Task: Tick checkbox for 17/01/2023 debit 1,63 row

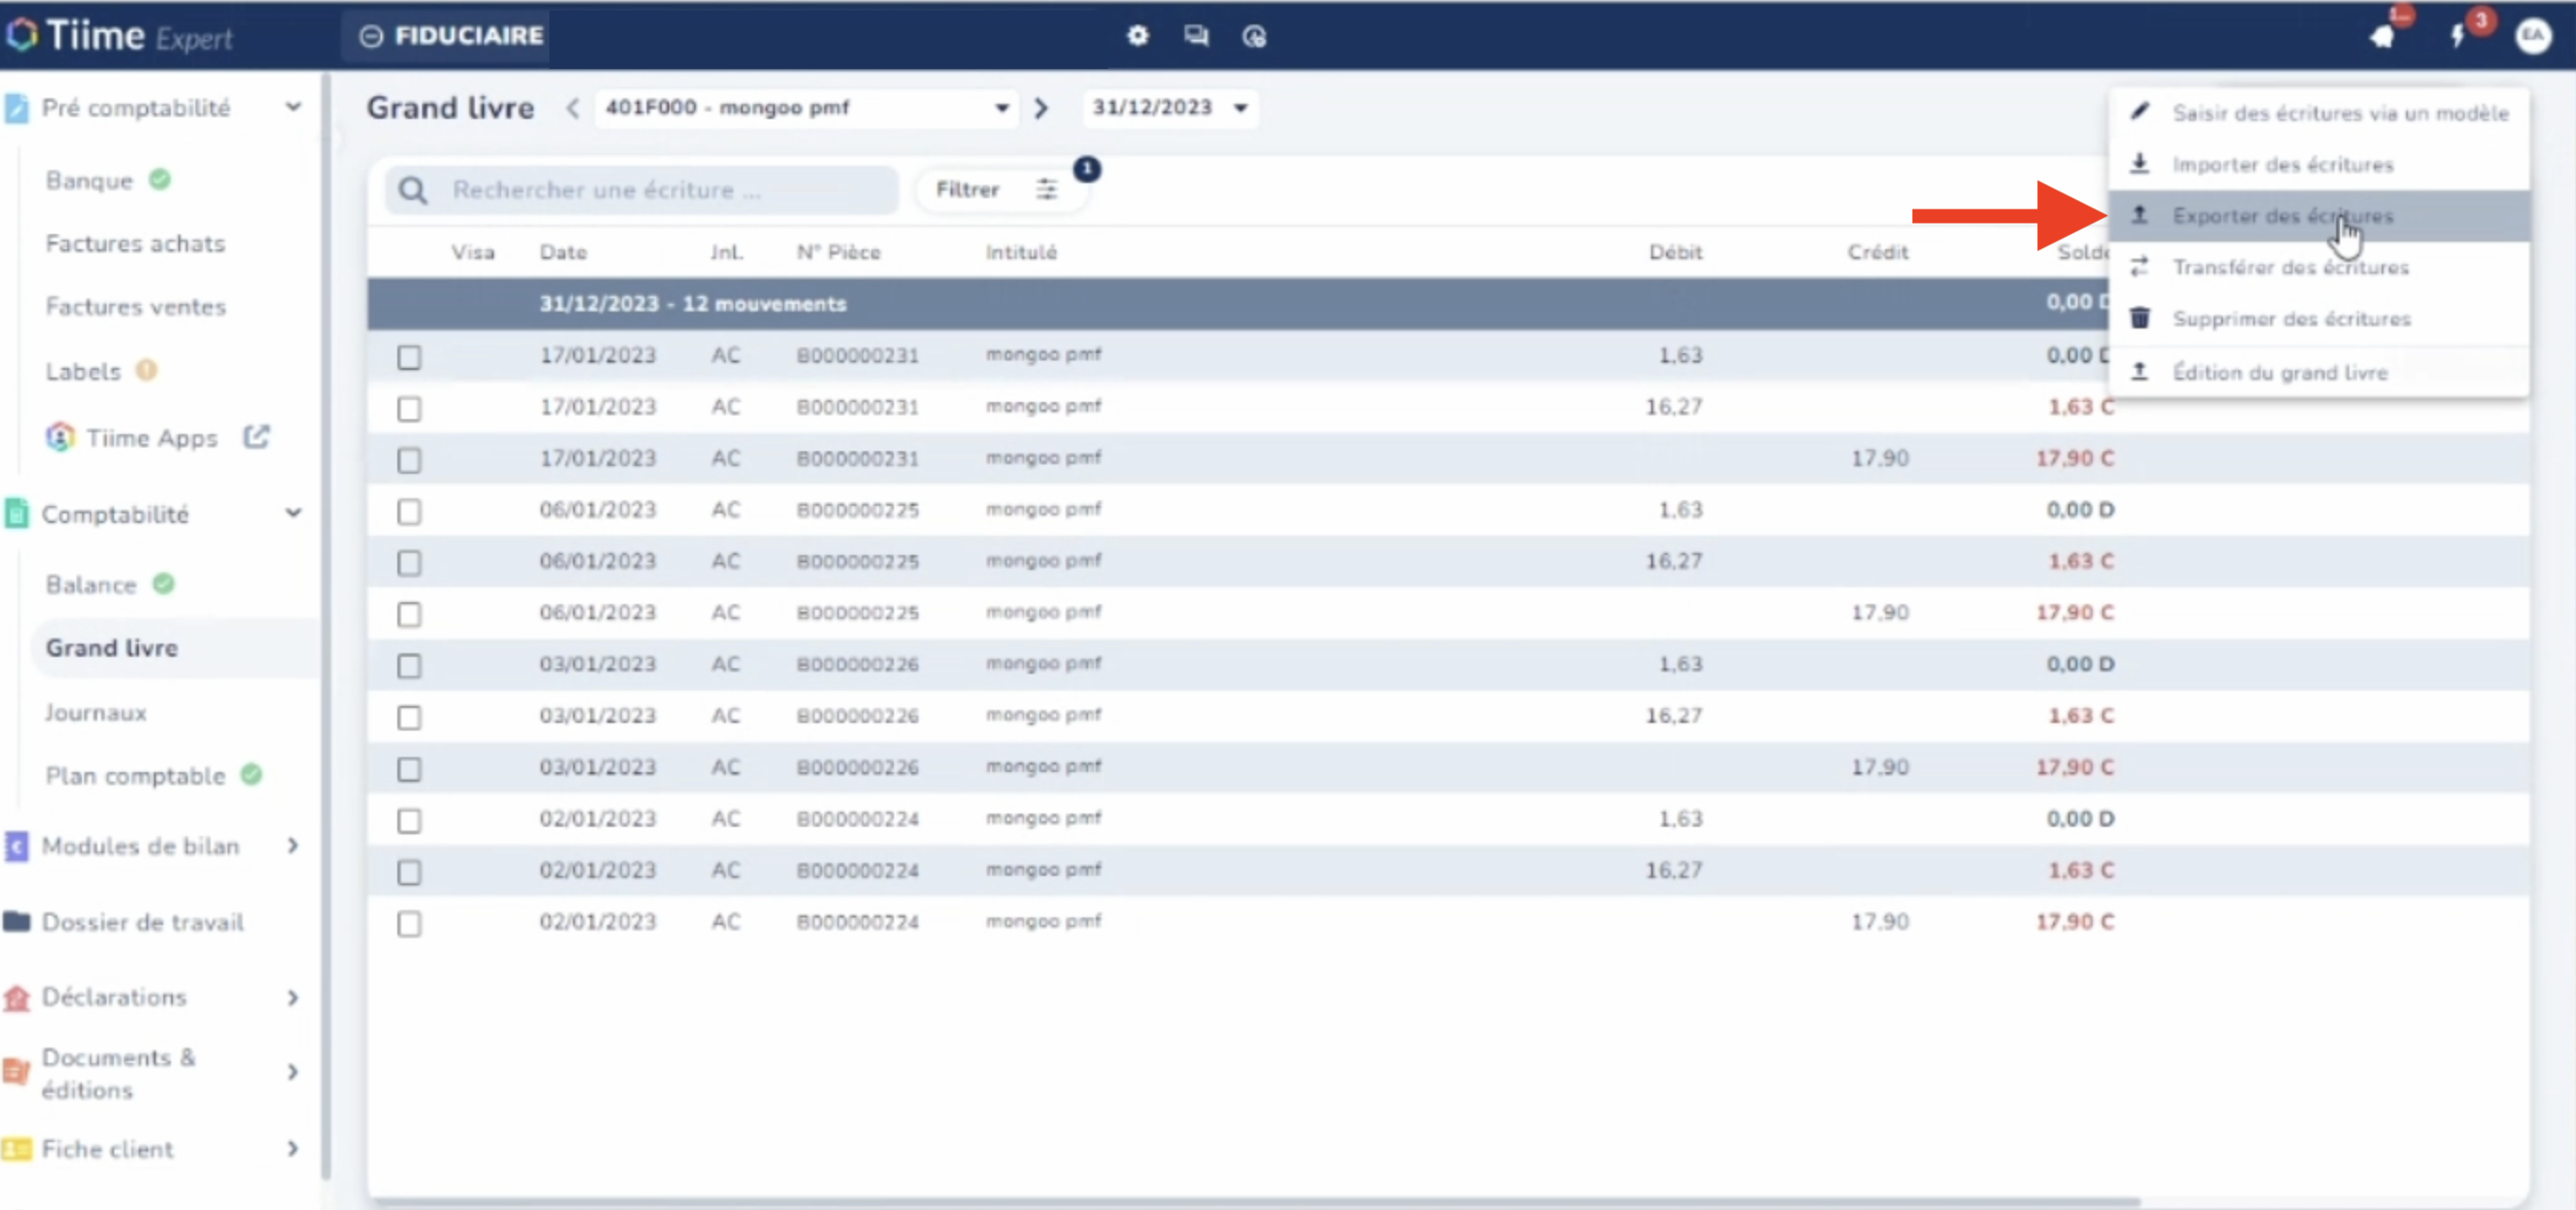Action: click(409, 357)
